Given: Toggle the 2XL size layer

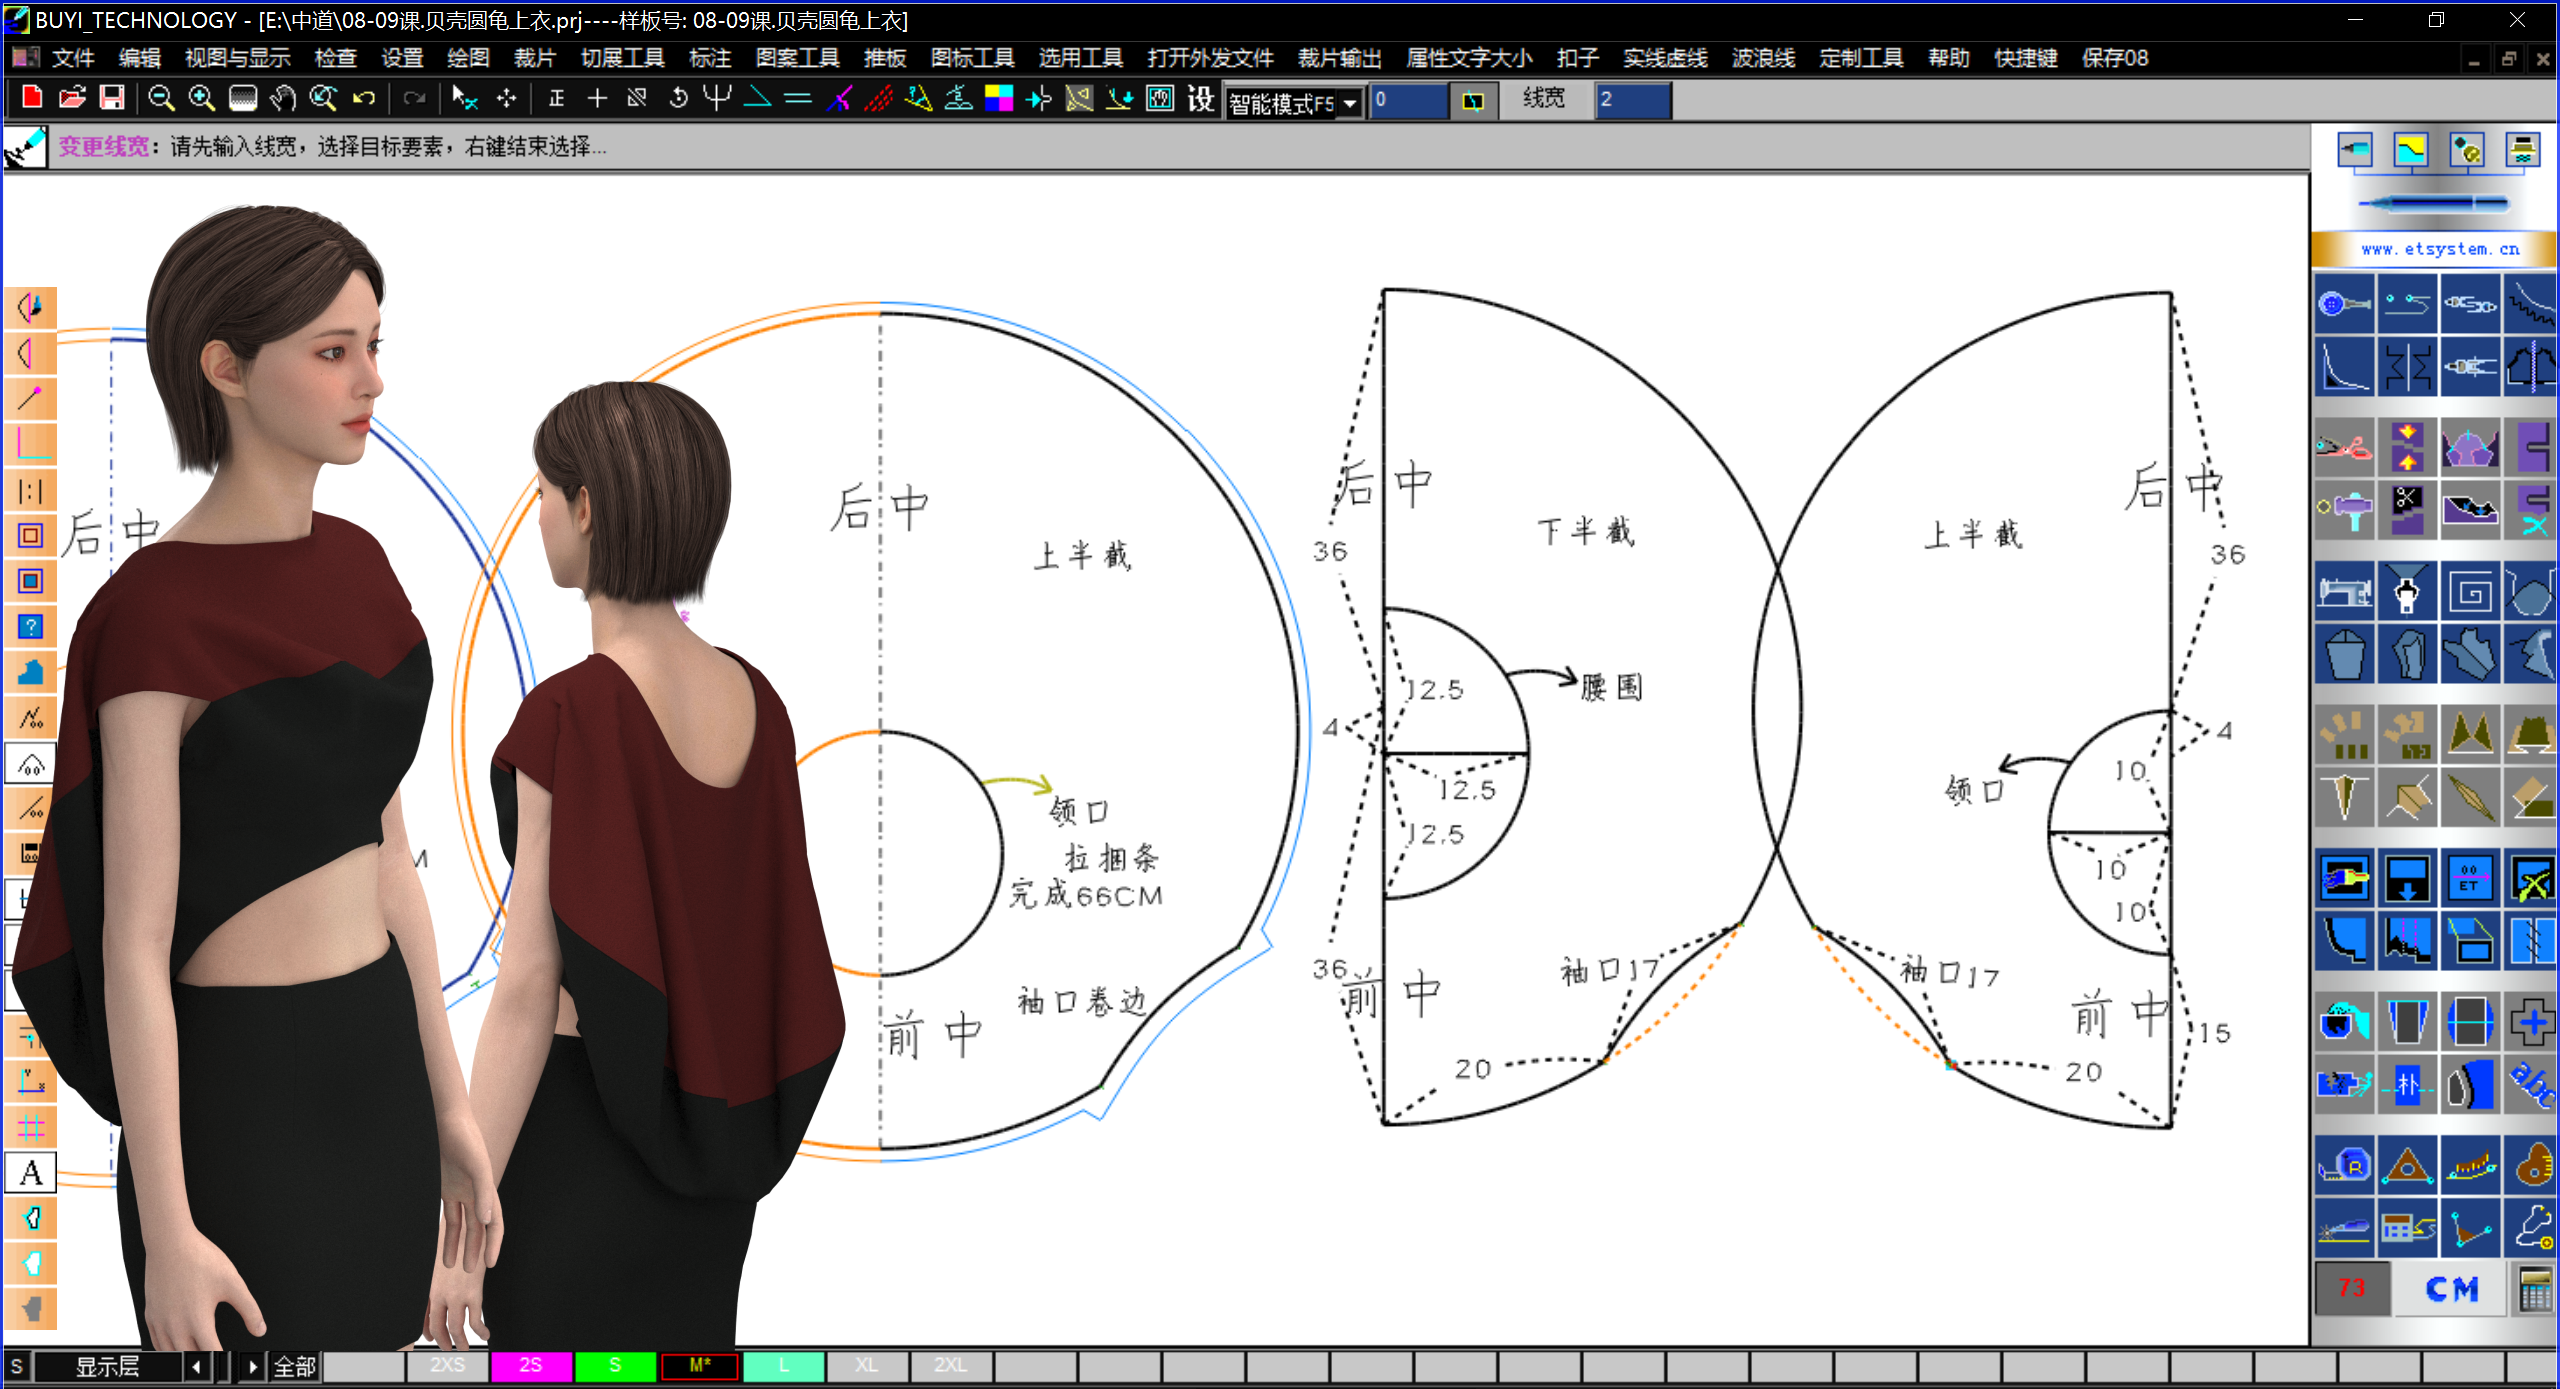Looking at the screenshot, I should click(951, 1365).
